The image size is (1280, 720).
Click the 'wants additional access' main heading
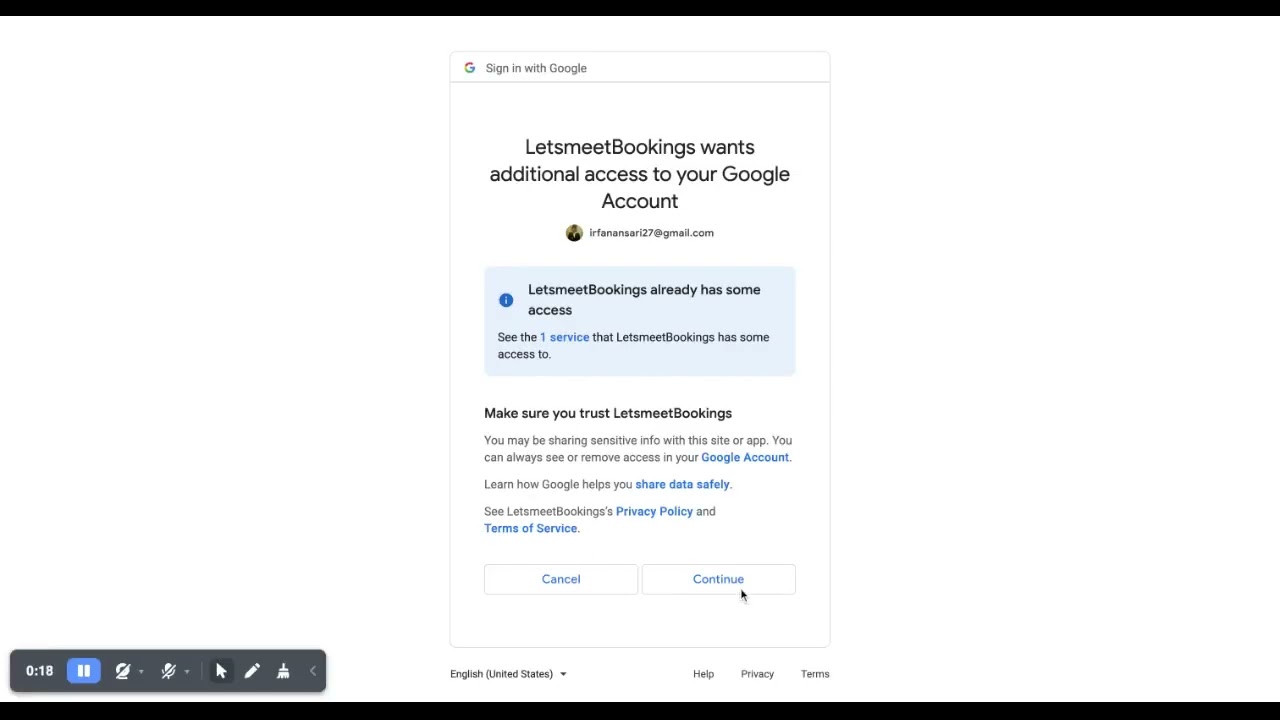tap(640, 174)
